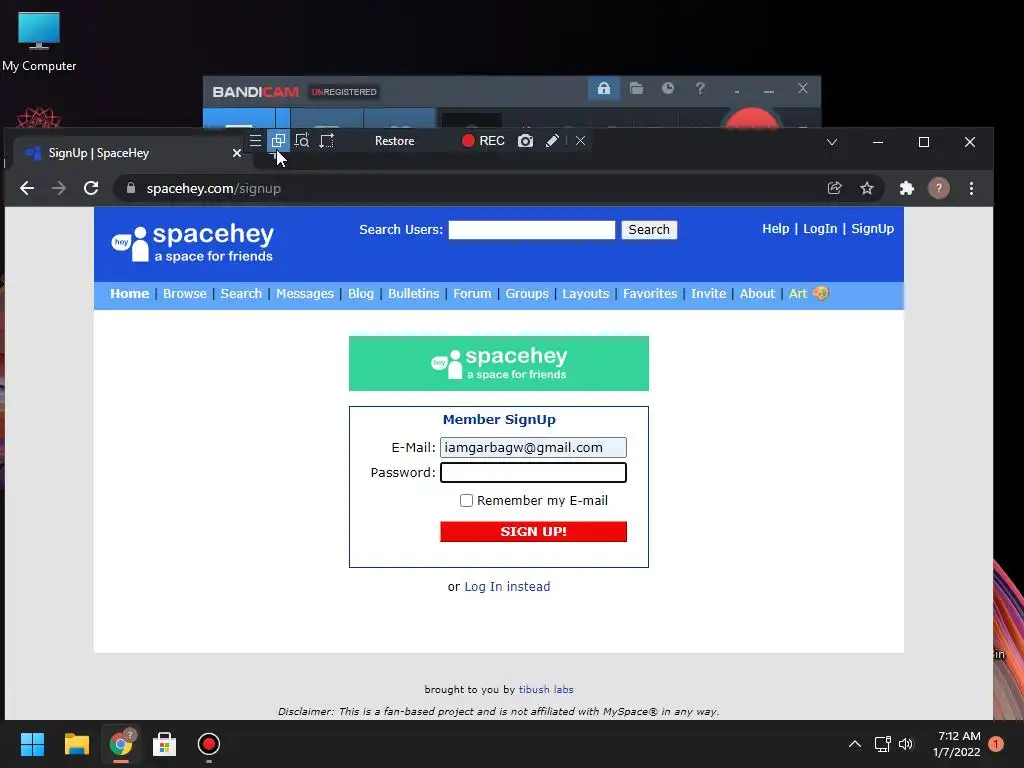Click the red SIGN UP! button
The height and width of the screenshot is (768, 1024).
[533, 532]
